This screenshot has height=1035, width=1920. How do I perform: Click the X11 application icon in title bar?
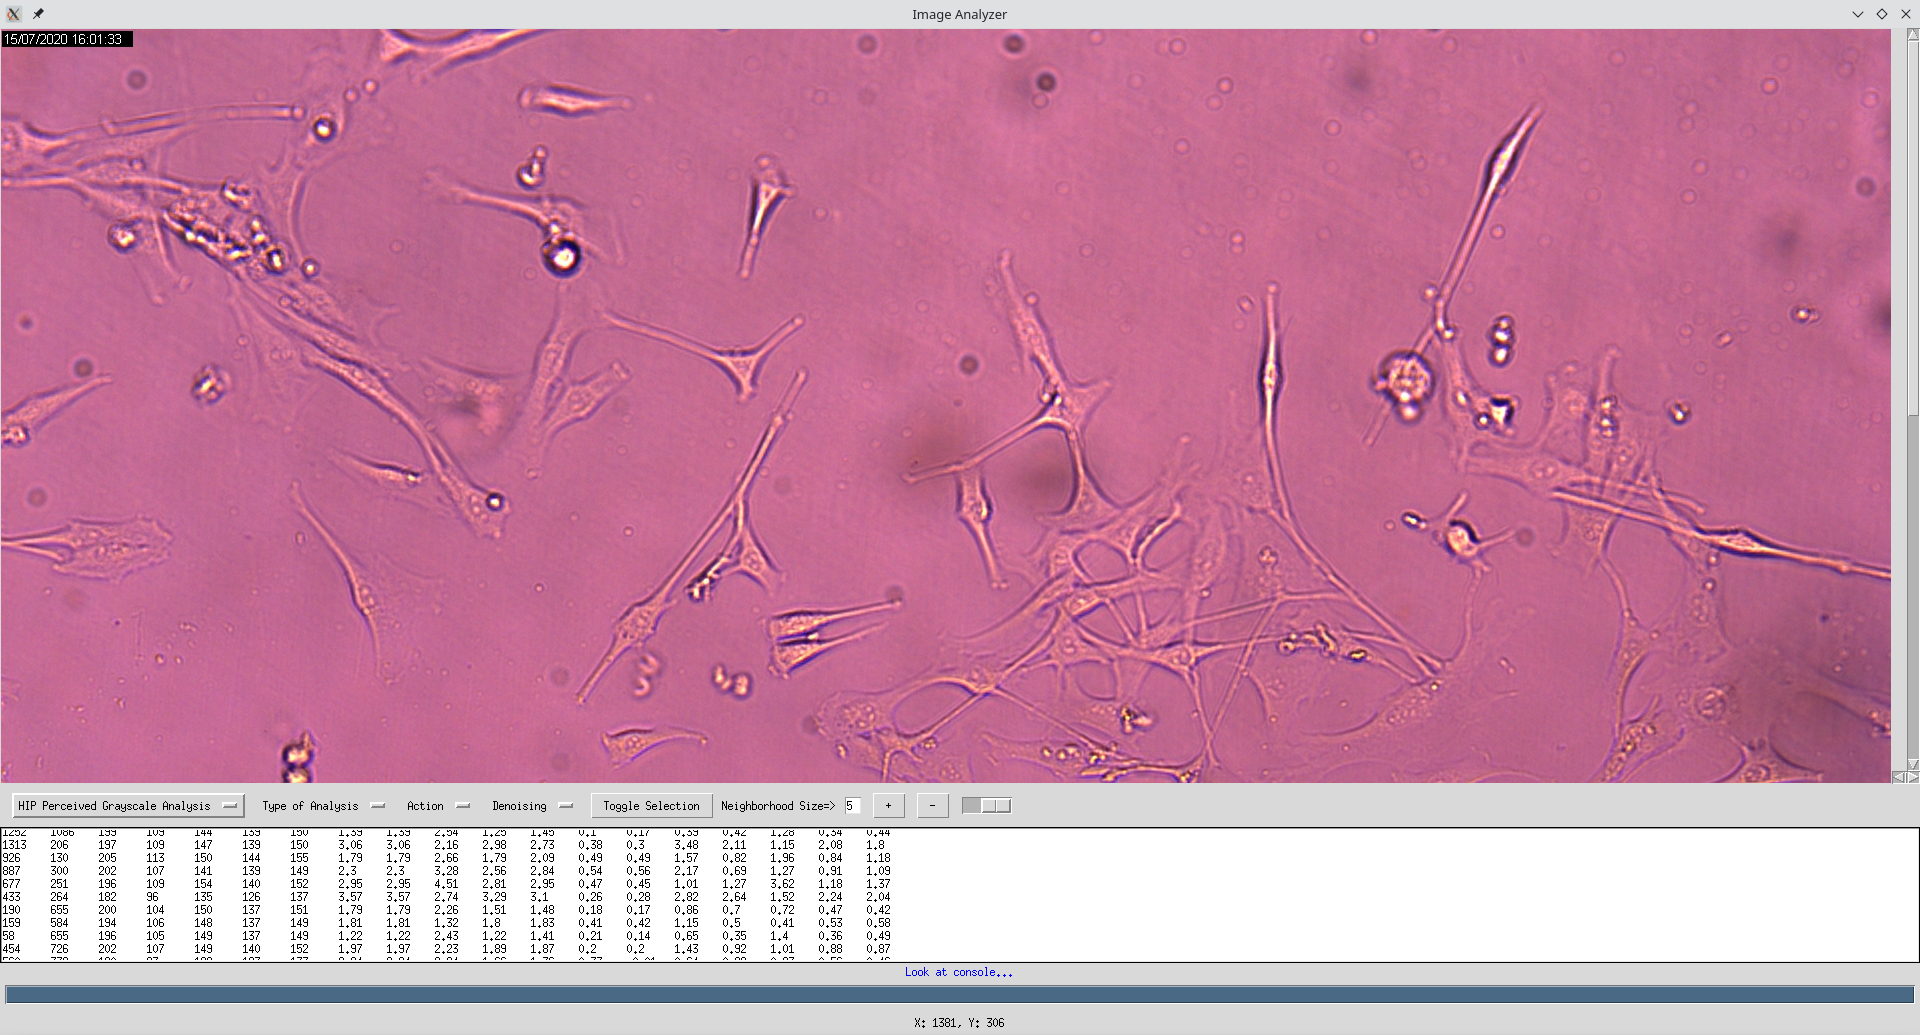[x=13, y=14]
